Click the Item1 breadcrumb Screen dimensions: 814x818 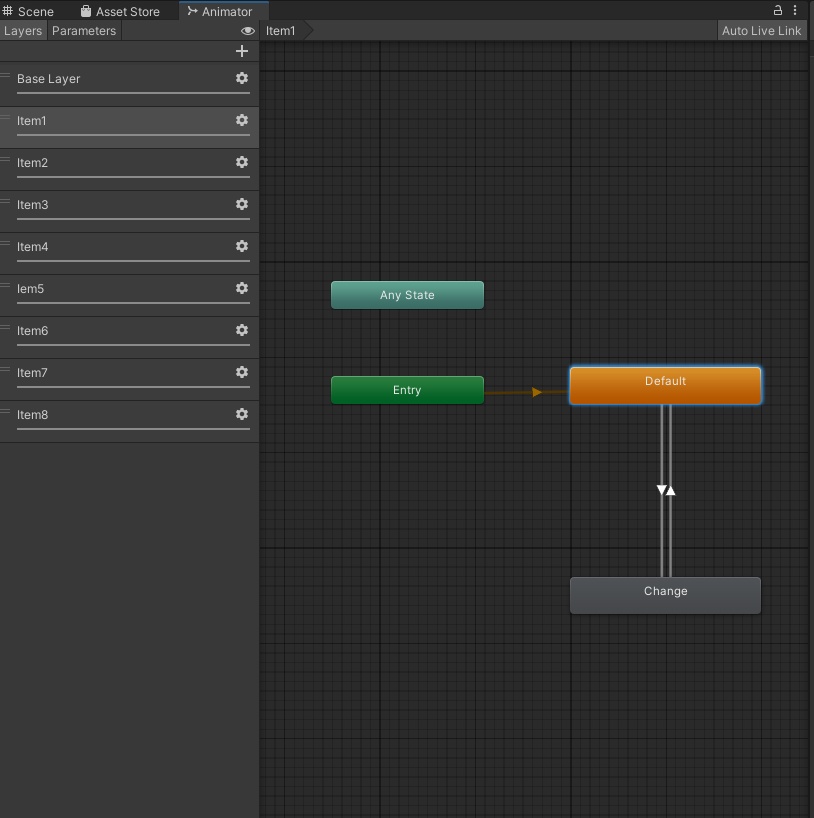(281, 31)
